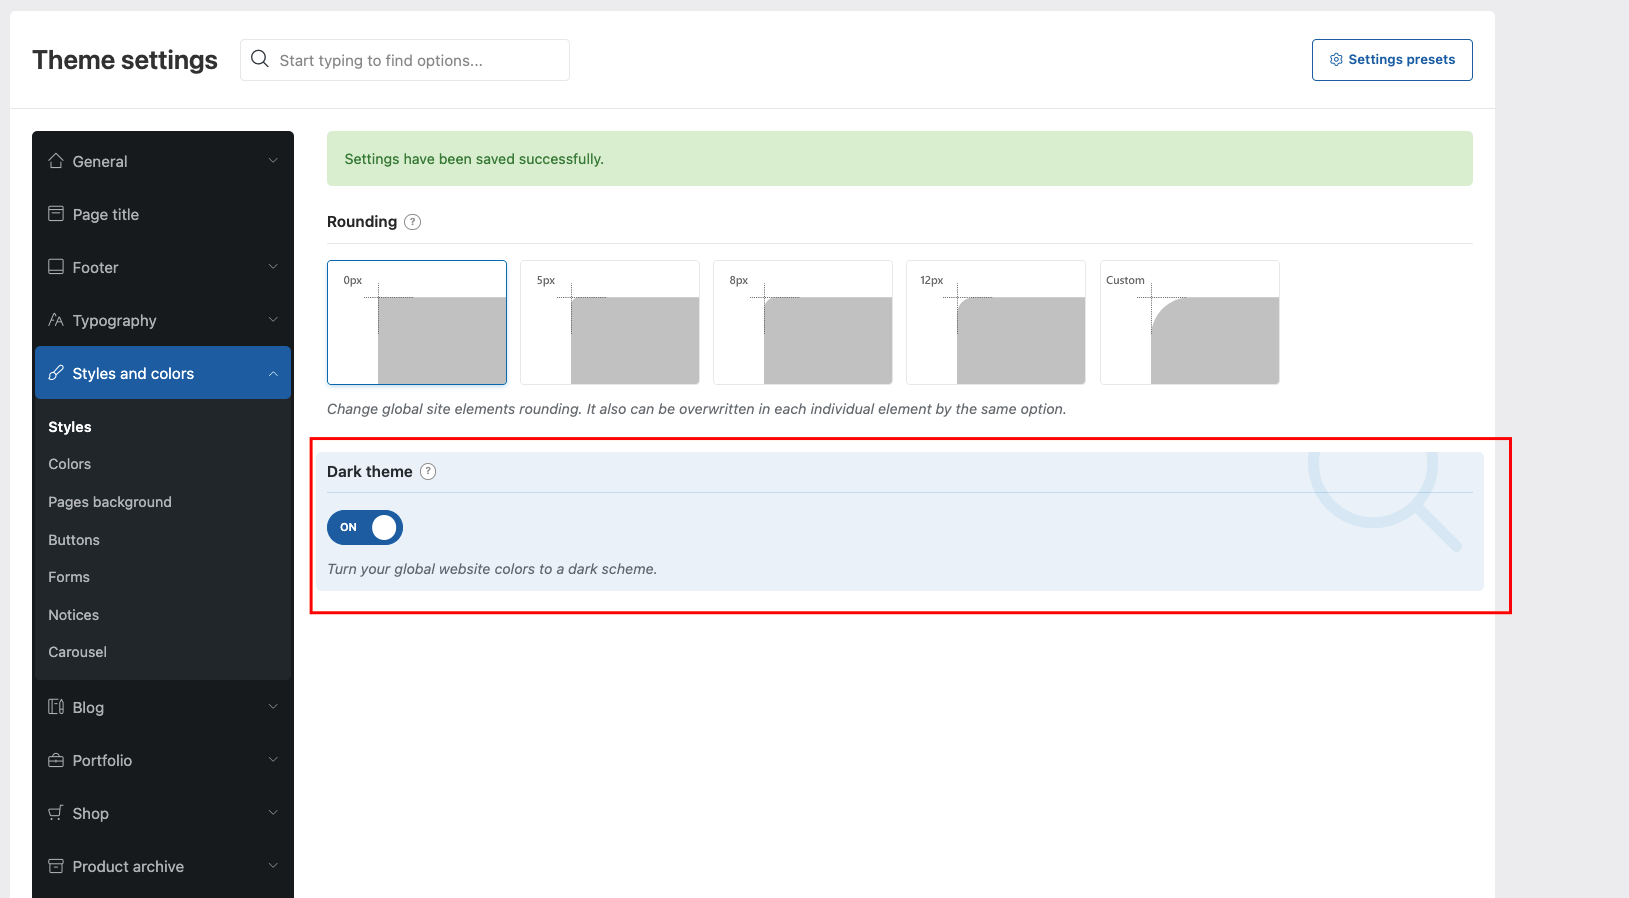Open the Typography menu label
Screen dimensions: 1629x898
115,321
